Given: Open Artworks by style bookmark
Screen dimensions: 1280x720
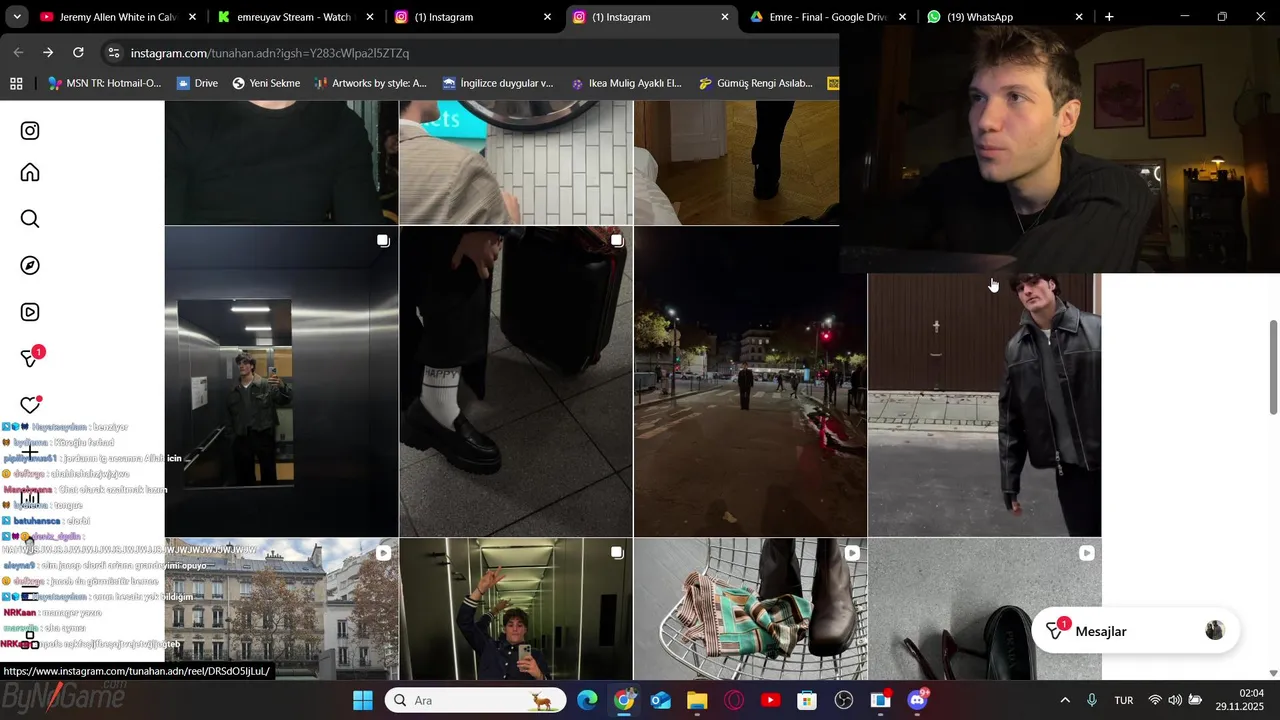Looking at the screenshot, I should click(370, 84).
